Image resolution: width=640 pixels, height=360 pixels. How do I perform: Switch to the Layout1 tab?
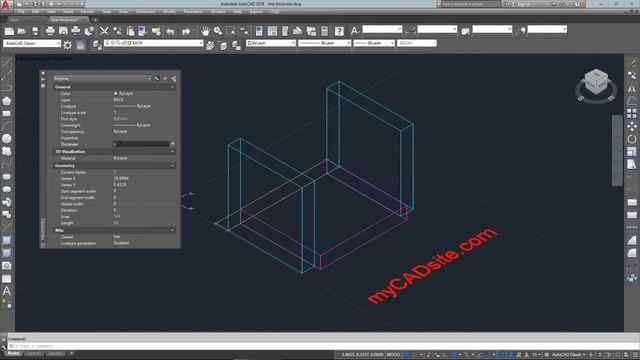pyautogui.click(x=34, y=353)
